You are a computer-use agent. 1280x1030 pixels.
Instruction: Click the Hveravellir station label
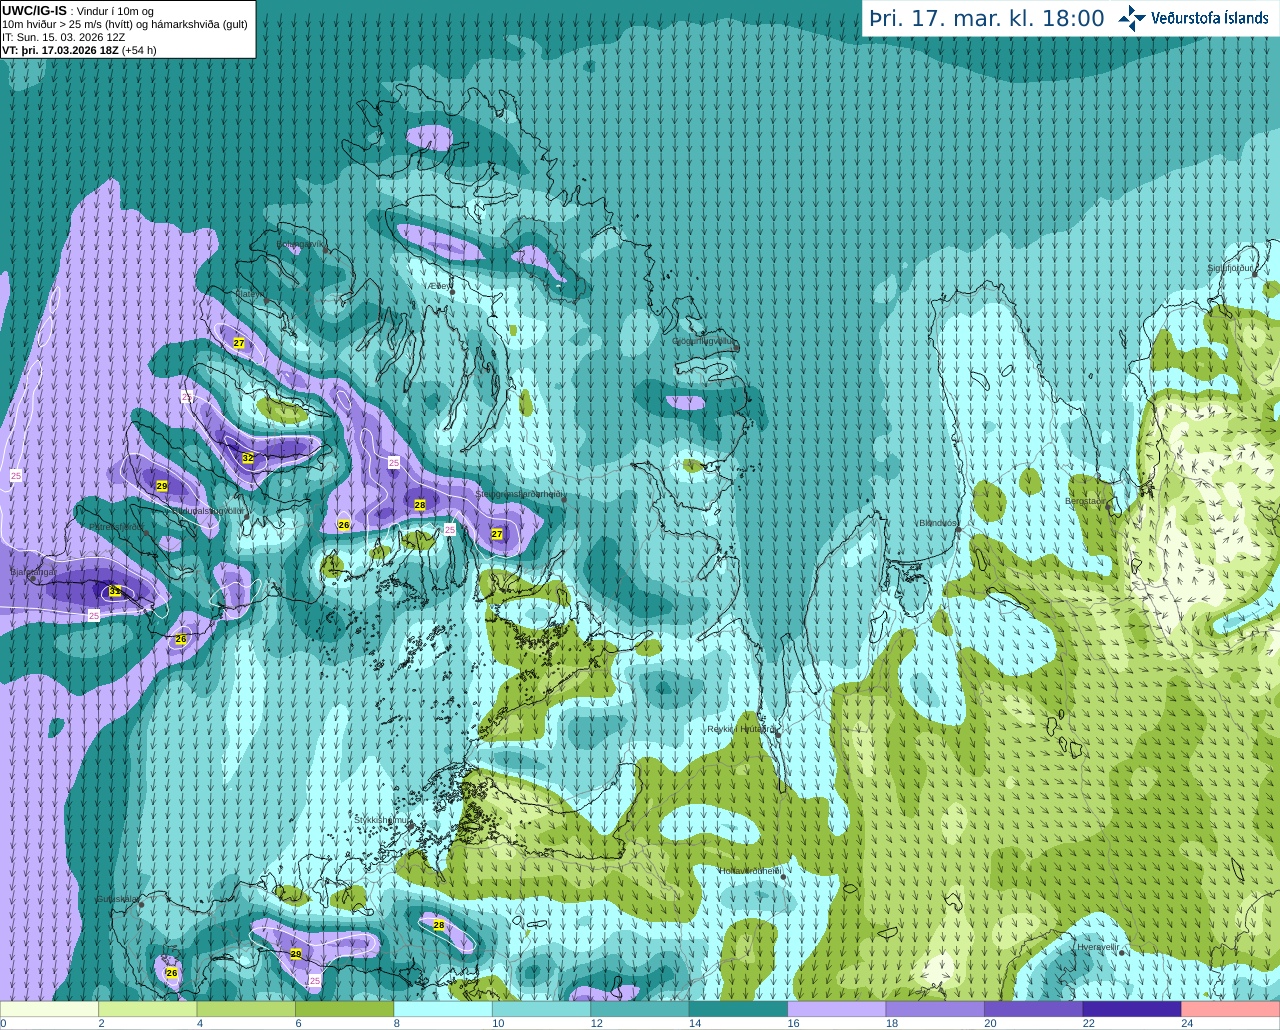pyautogui.click(x=1099, y=946)
